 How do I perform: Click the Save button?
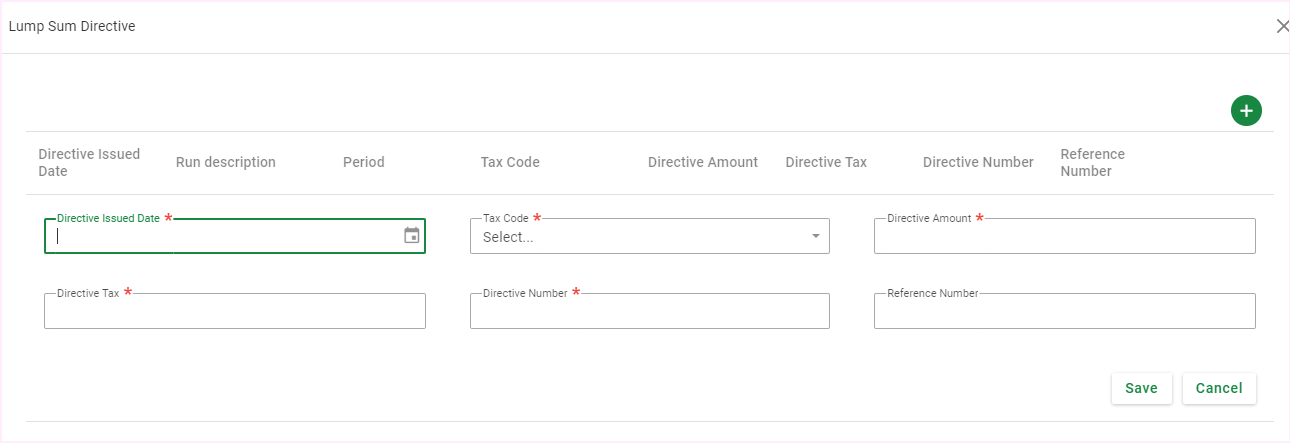1141,388
